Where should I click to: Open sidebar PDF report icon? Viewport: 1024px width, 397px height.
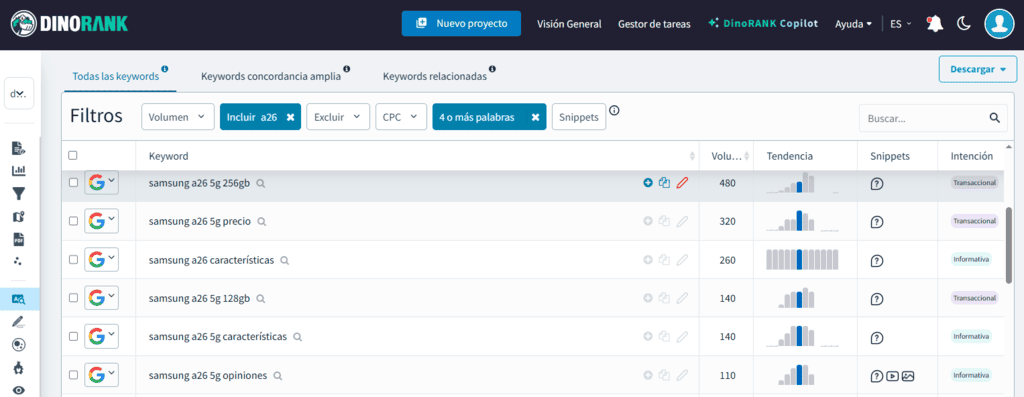[19, 239]
